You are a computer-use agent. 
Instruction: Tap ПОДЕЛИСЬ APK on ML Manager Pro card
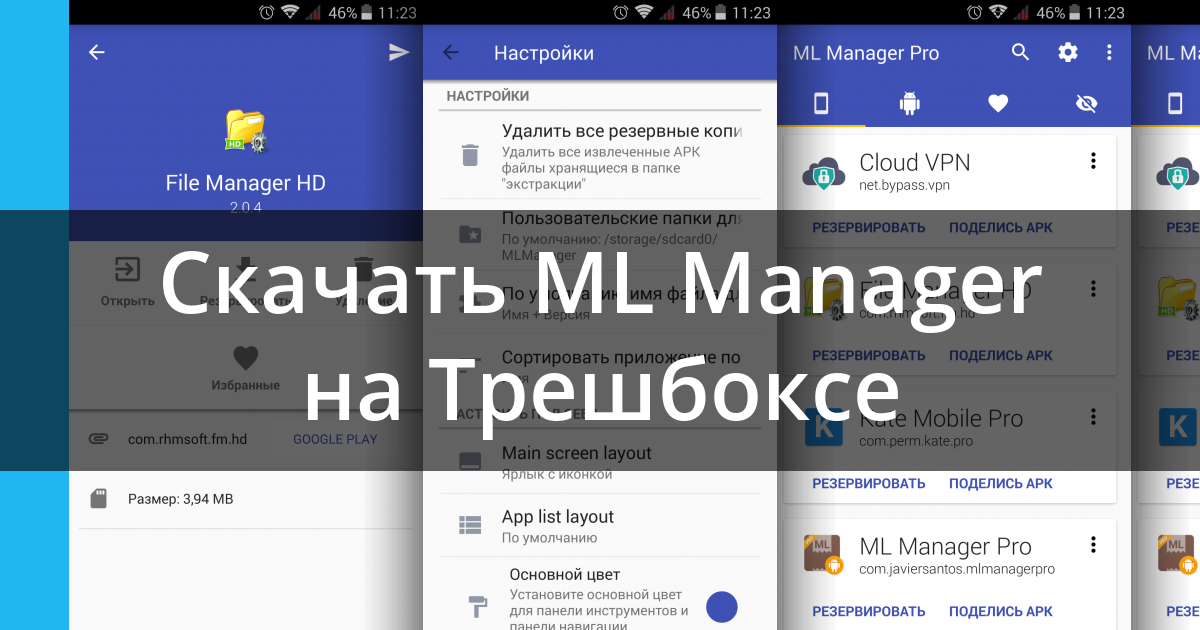(x=1001, y=611)
